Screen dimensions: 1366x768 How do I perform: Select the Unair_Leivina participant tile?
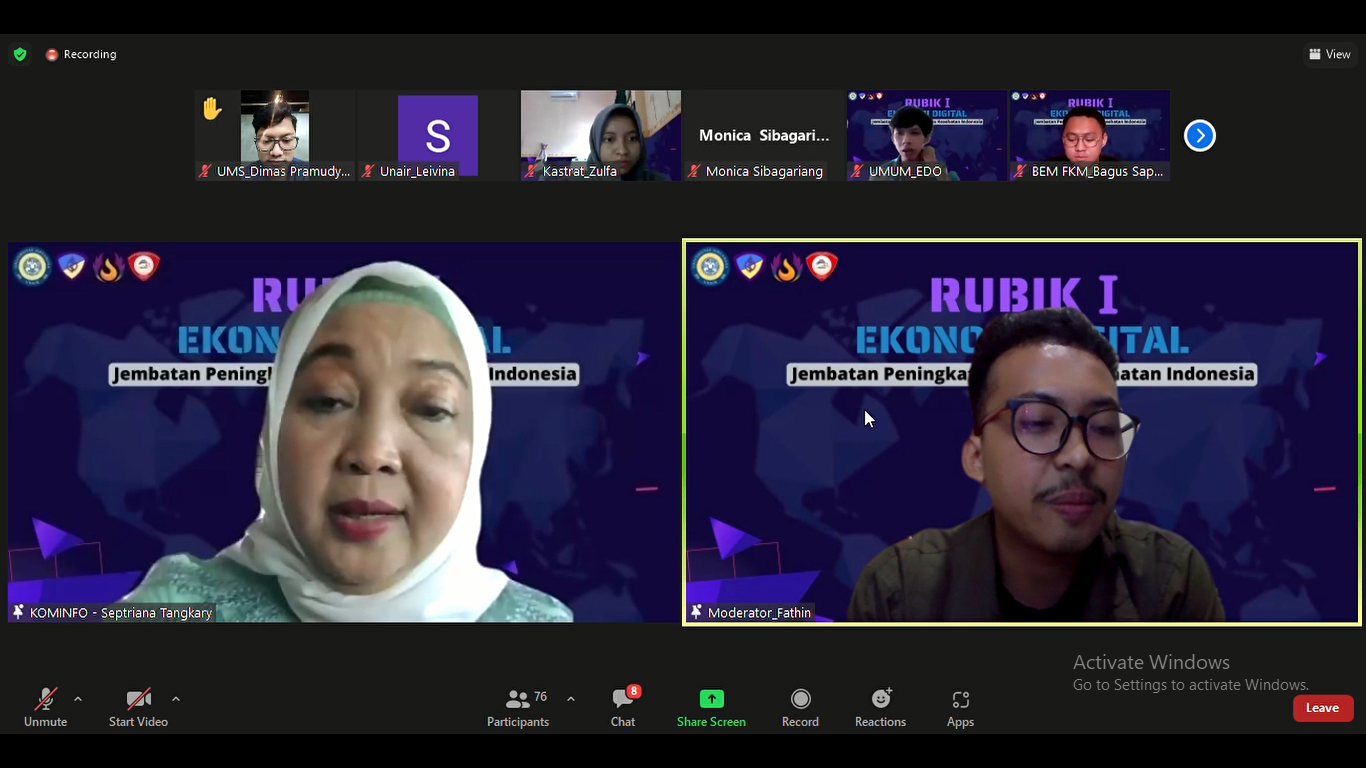pos(437,135)
